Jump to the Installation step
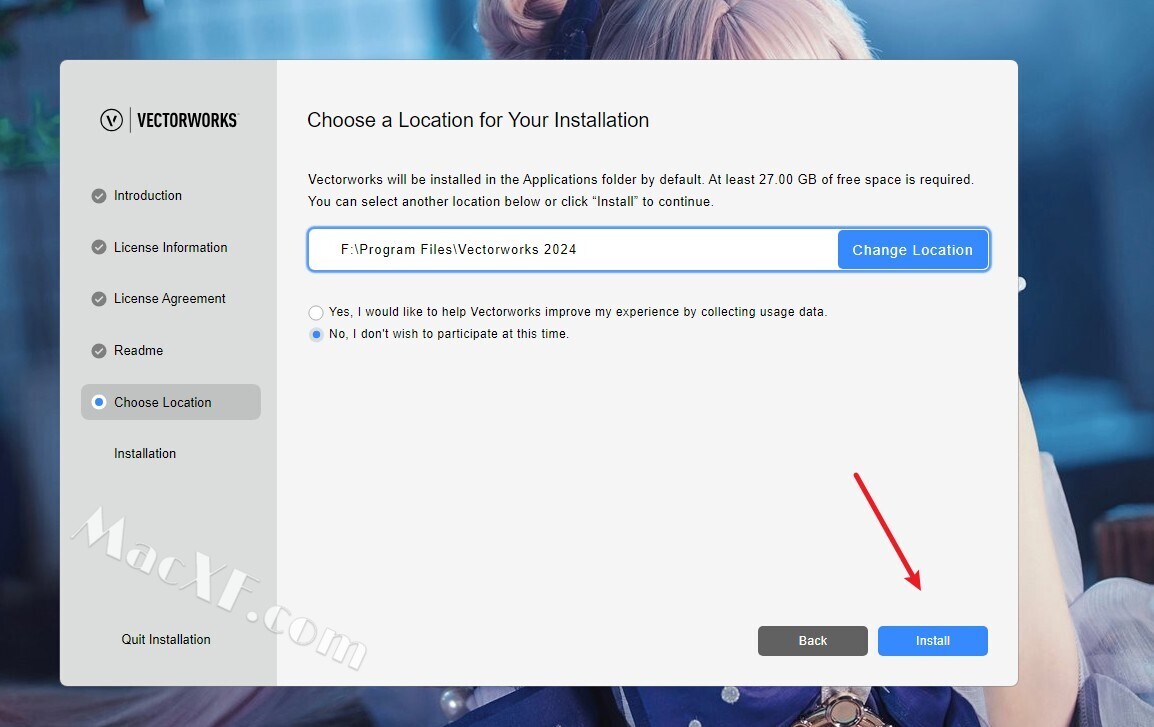 pyautogui.click(x=145, y=453)
